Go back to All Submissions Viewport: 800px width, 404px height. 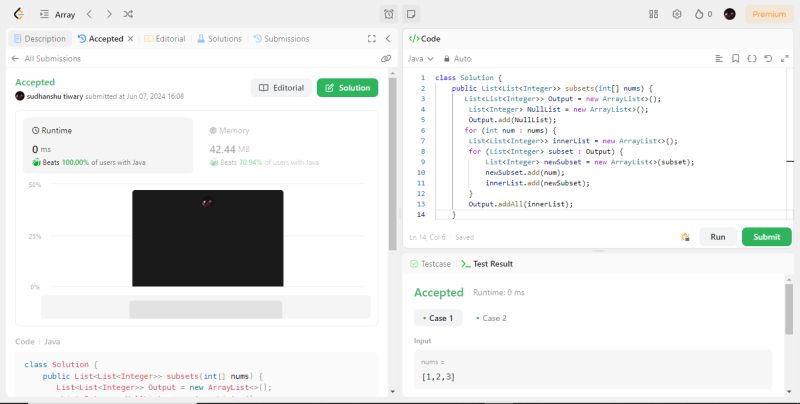(x=46, y=59)
